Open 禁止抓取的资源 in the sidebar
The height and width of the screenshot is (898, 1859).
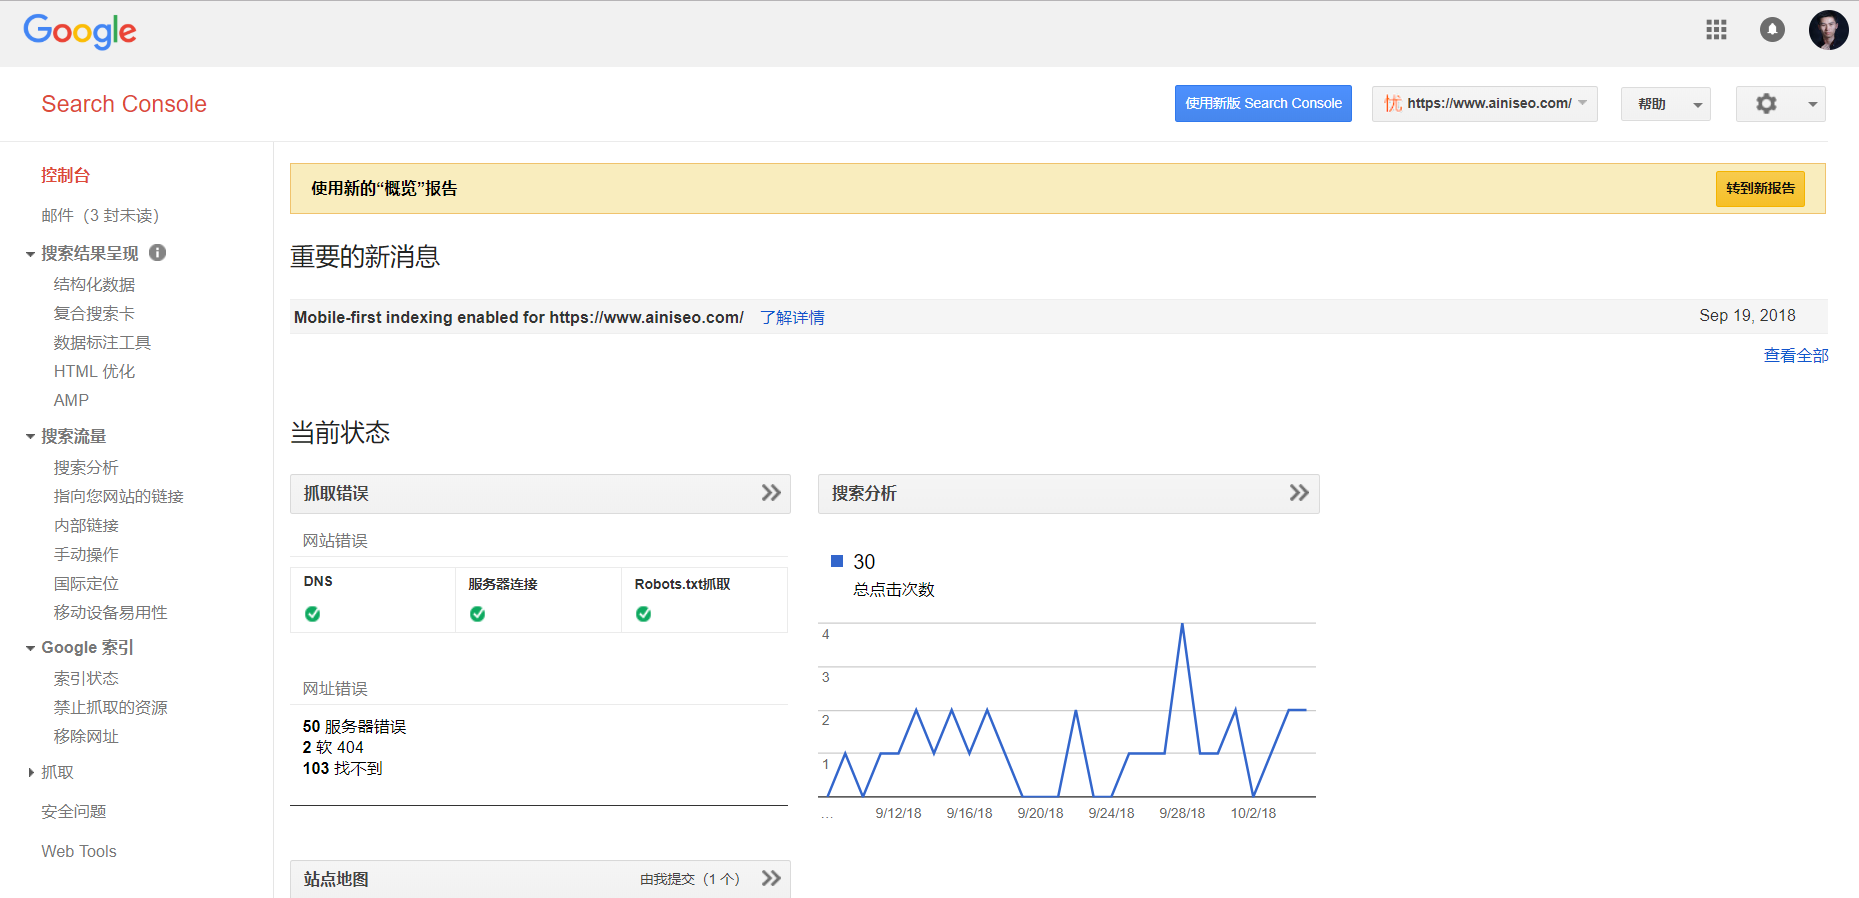110,707
